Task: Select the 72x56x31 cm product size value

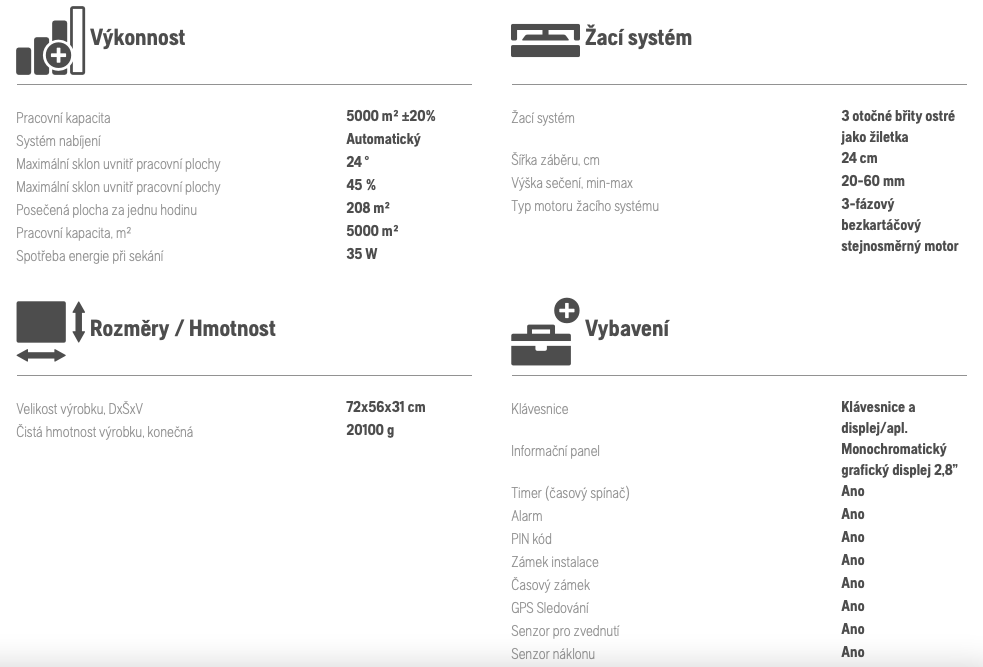Action: click(x=386, y=407)
